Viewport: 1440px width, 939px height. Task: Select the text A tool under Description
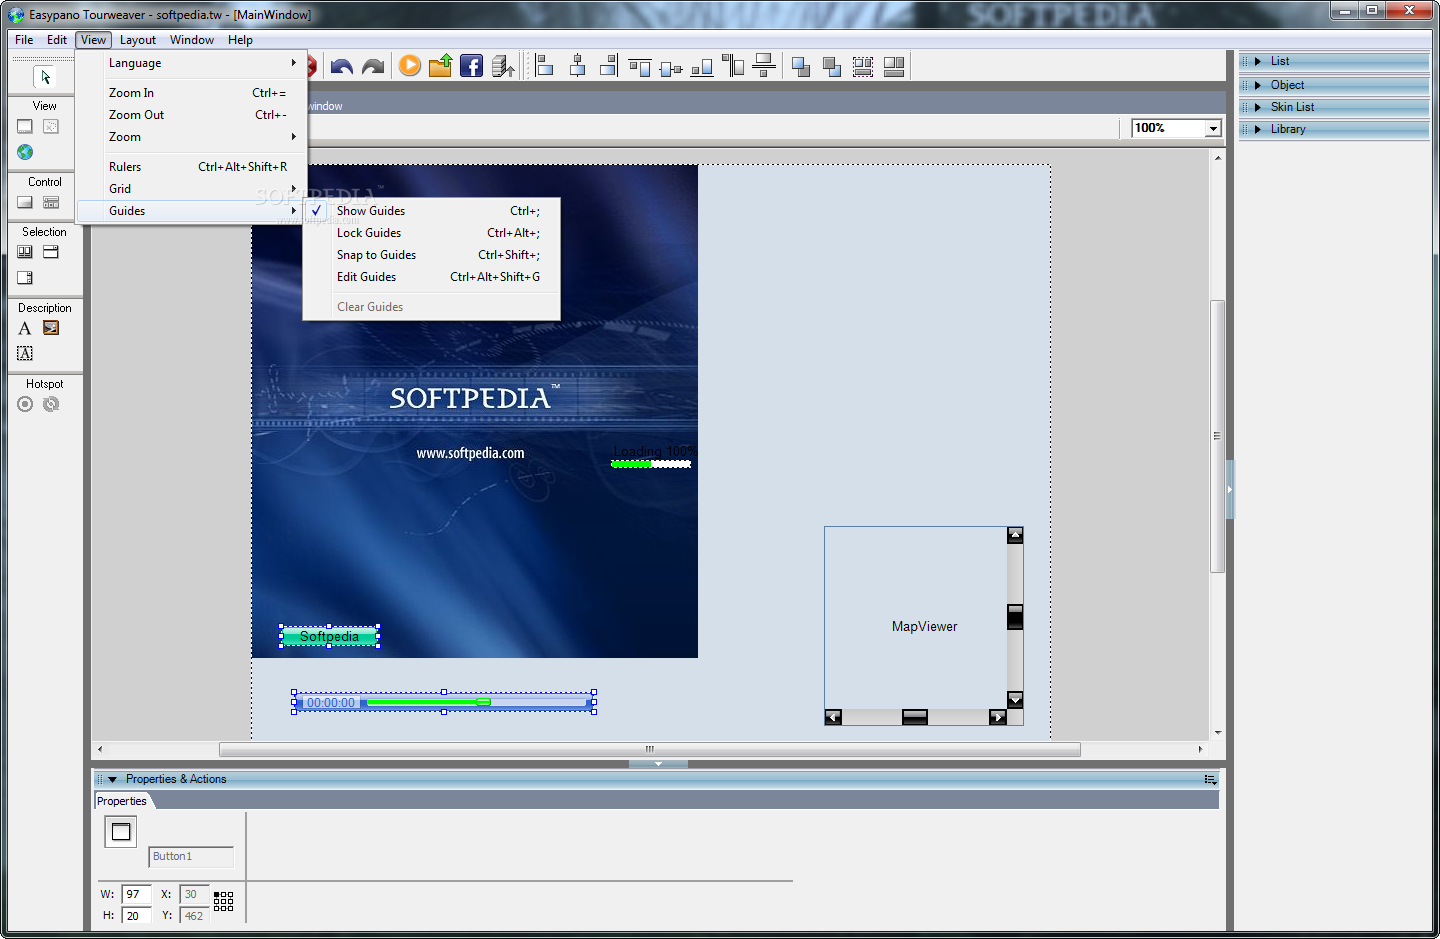pyautogui.click(x=25, y=328)
